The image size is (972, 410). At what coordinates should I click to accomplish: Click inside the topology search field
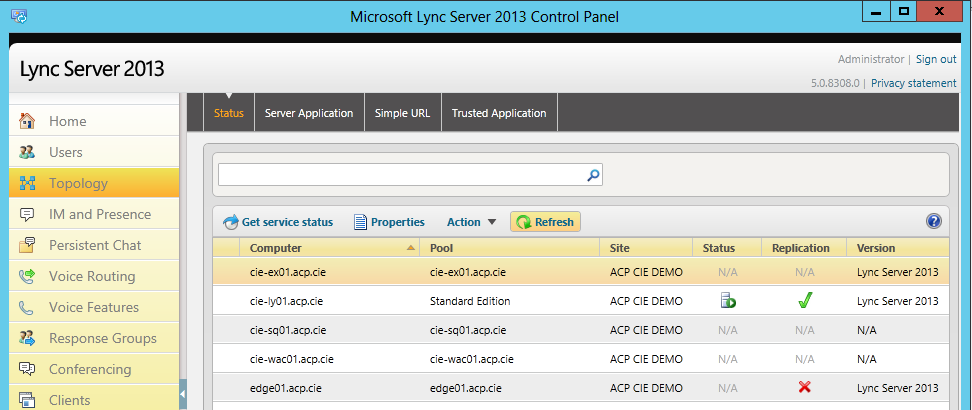click(x=402, y=176)
